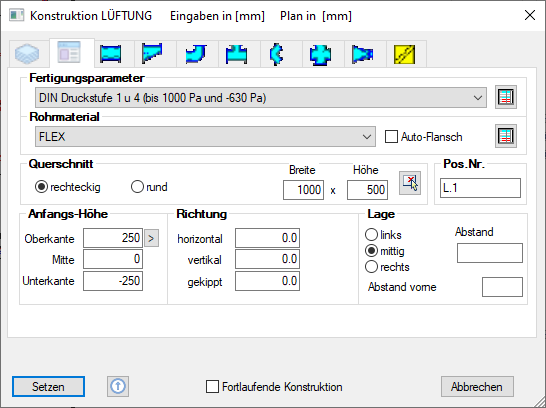
Task: Click the blue up-arrow circle button
Action: point(118,386)
